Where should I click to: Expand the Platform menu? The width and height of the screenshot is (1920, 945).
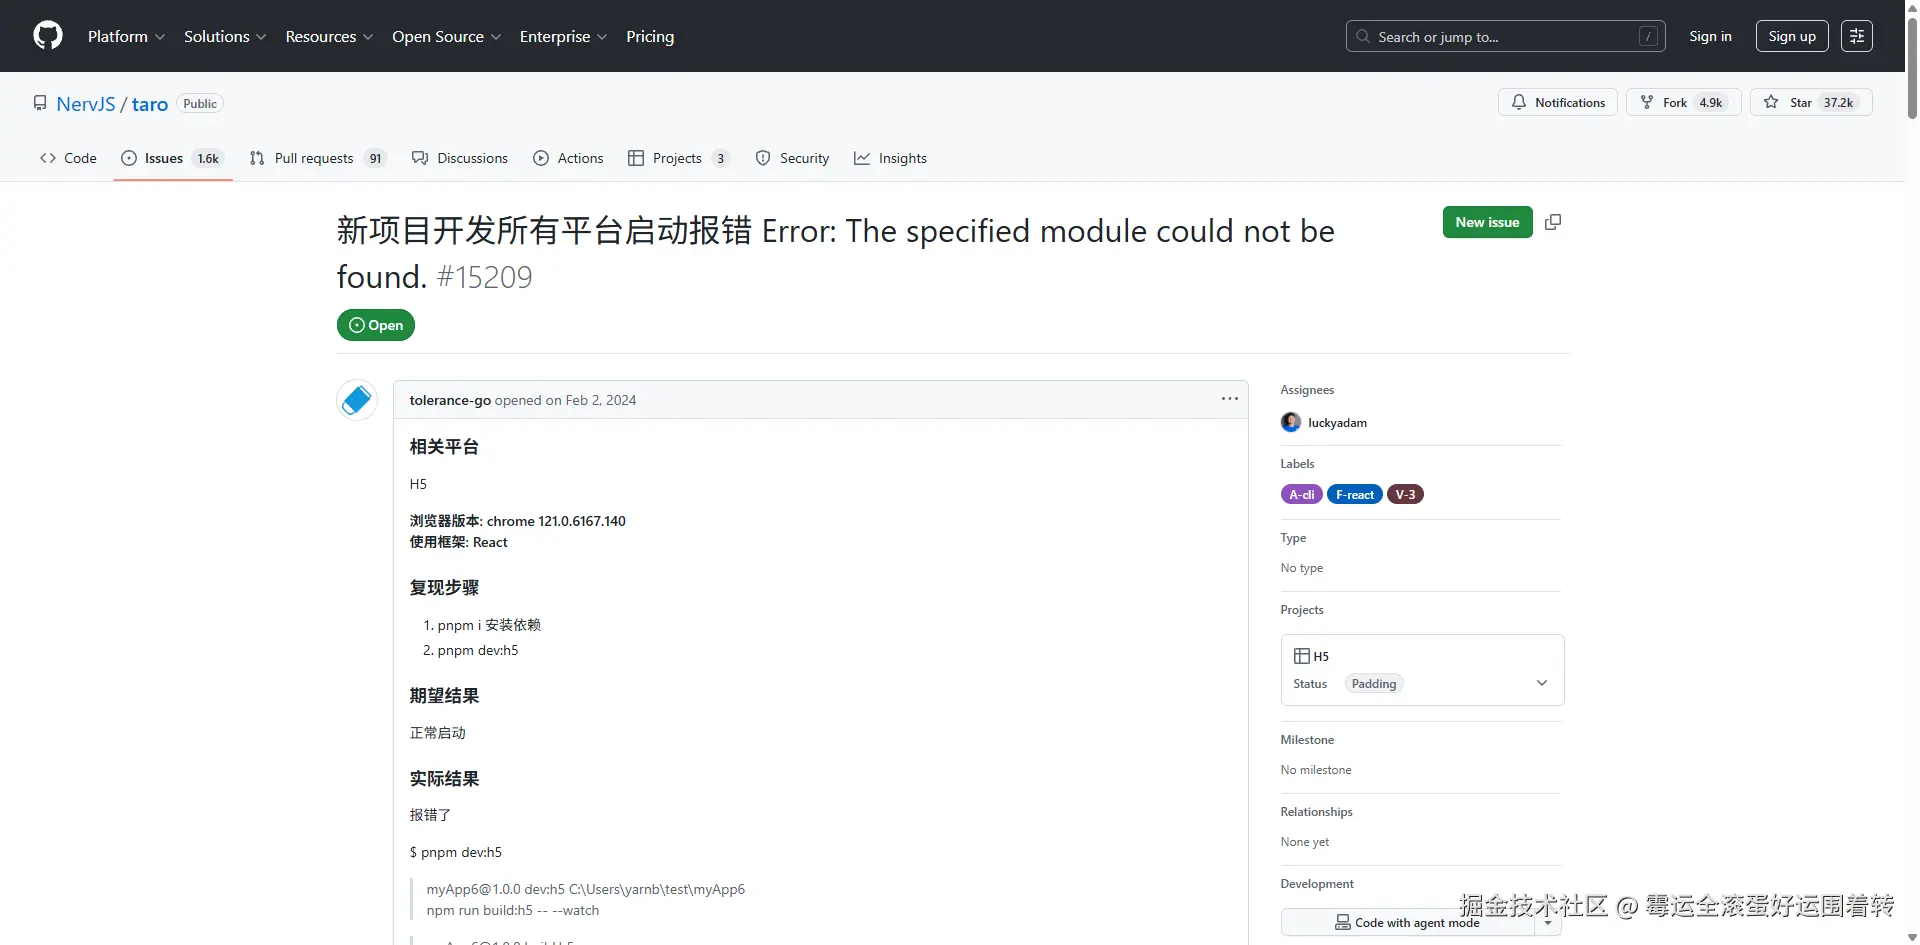tap(126, 36)
